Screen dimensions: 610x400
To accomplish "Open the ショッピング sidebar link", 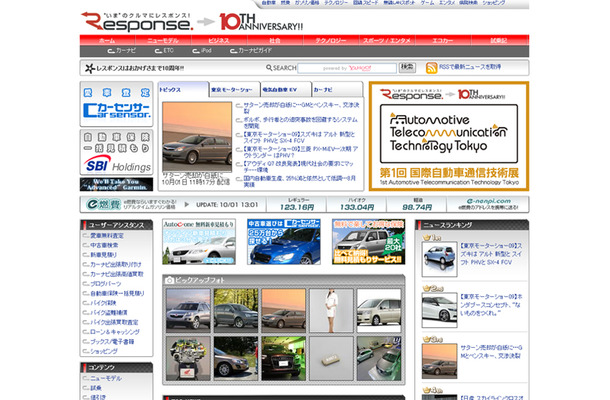I will [x=104, y=351].
